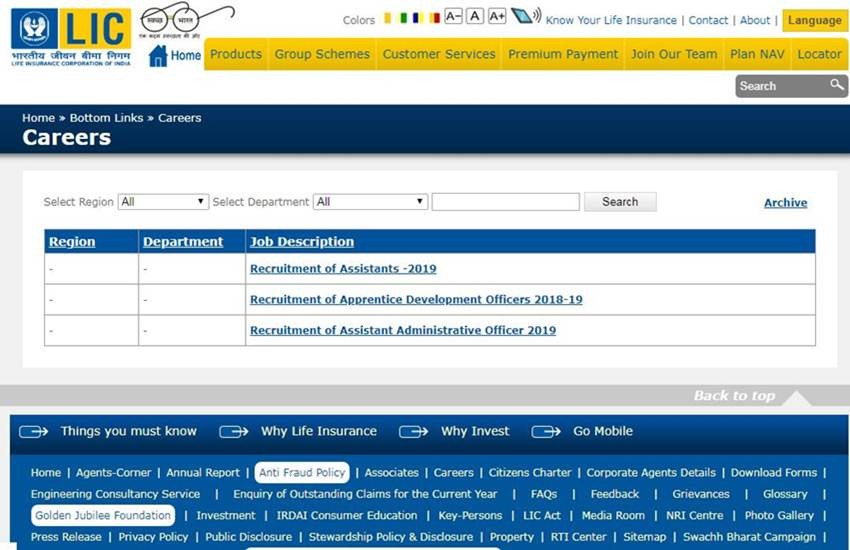The width and height of the screenshot is (850, 550).
Task: Select the yellow color theme swatch
Action: 388,18
